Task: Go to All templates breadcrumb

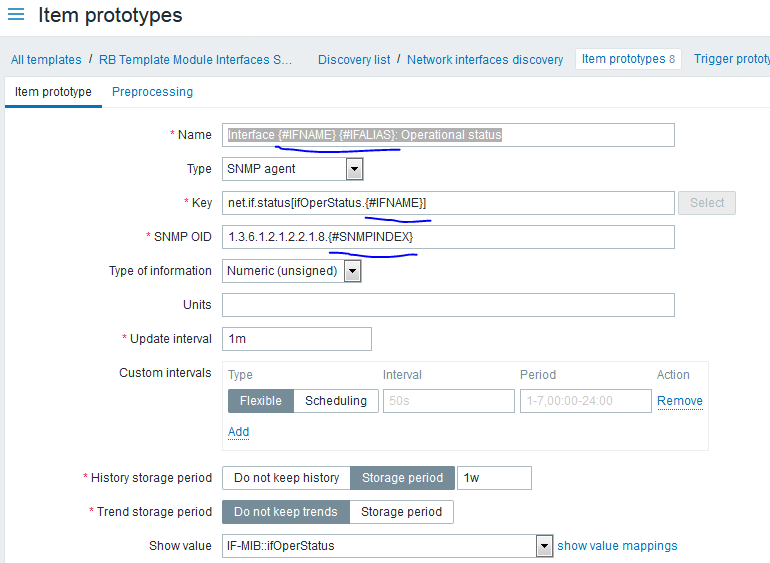Action: coord(46,60)
